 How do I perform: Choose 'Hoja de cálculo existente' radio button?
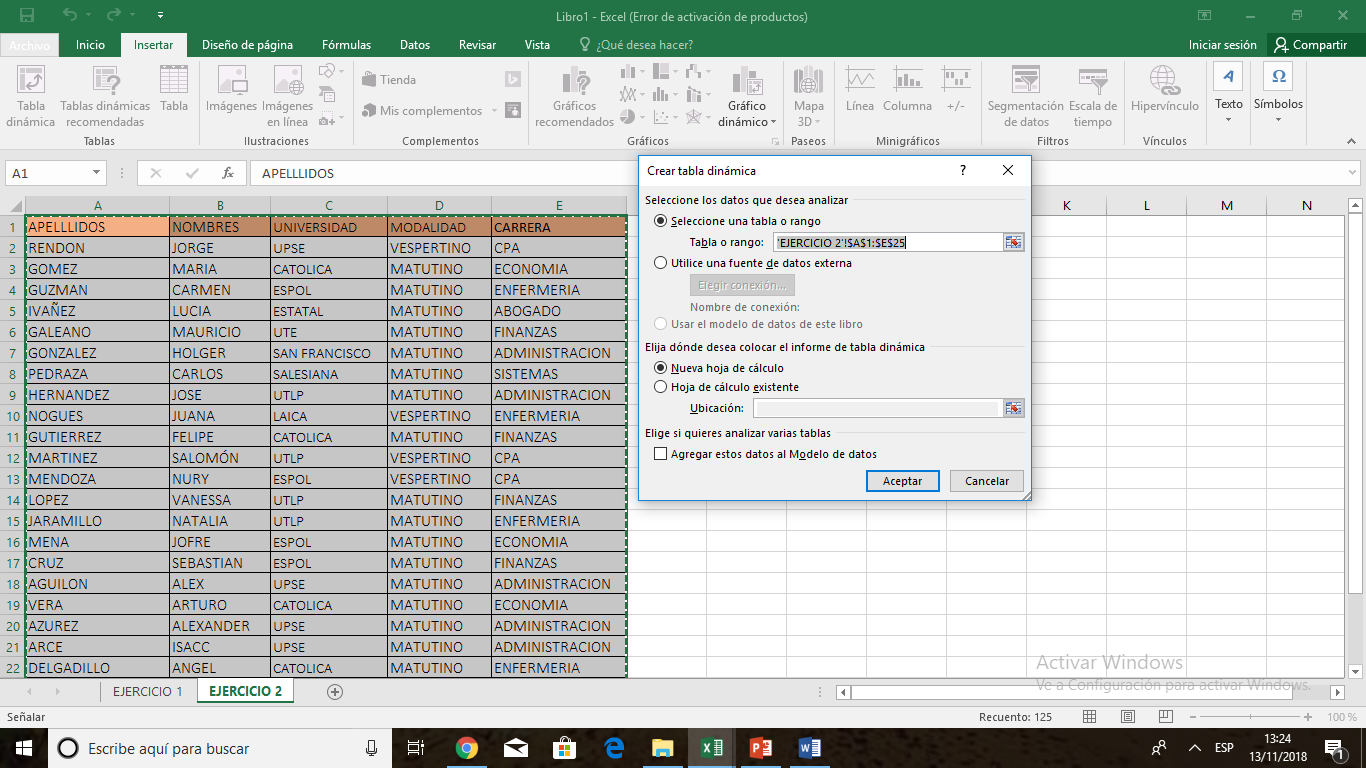(x=660, y=387)
